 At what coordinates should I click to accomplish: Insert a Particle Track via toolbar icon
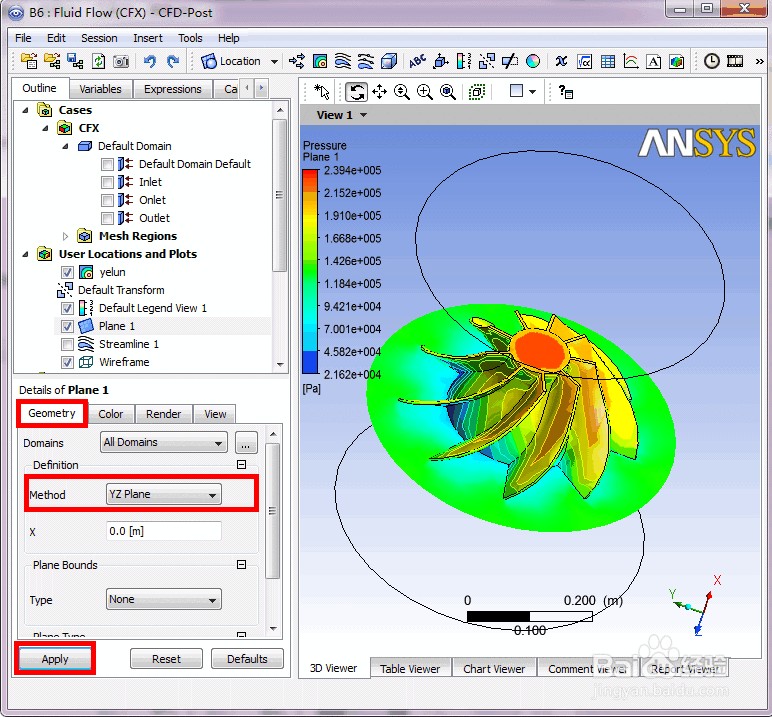[x=365, y=61]
